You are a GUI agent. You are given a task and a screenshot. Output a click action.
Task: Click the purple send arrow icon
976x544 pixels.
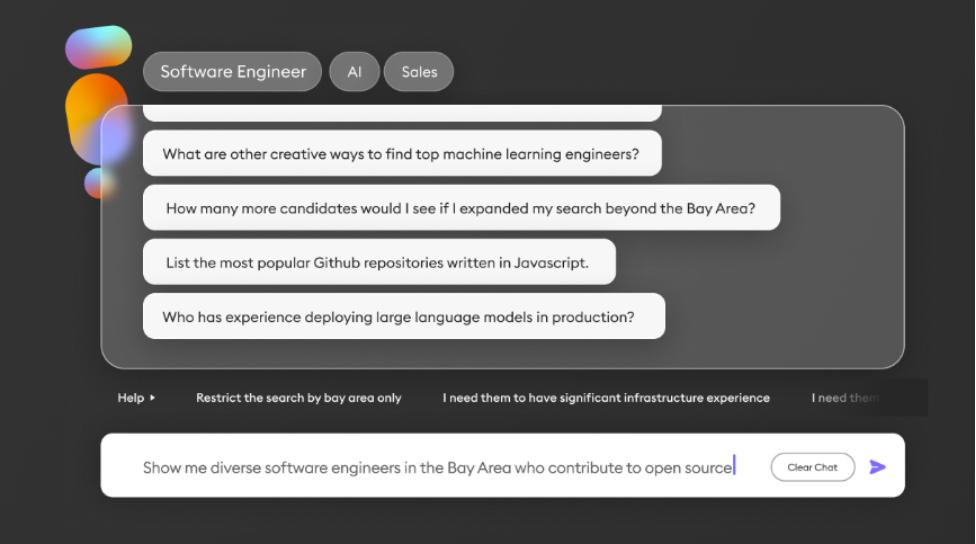878,467
